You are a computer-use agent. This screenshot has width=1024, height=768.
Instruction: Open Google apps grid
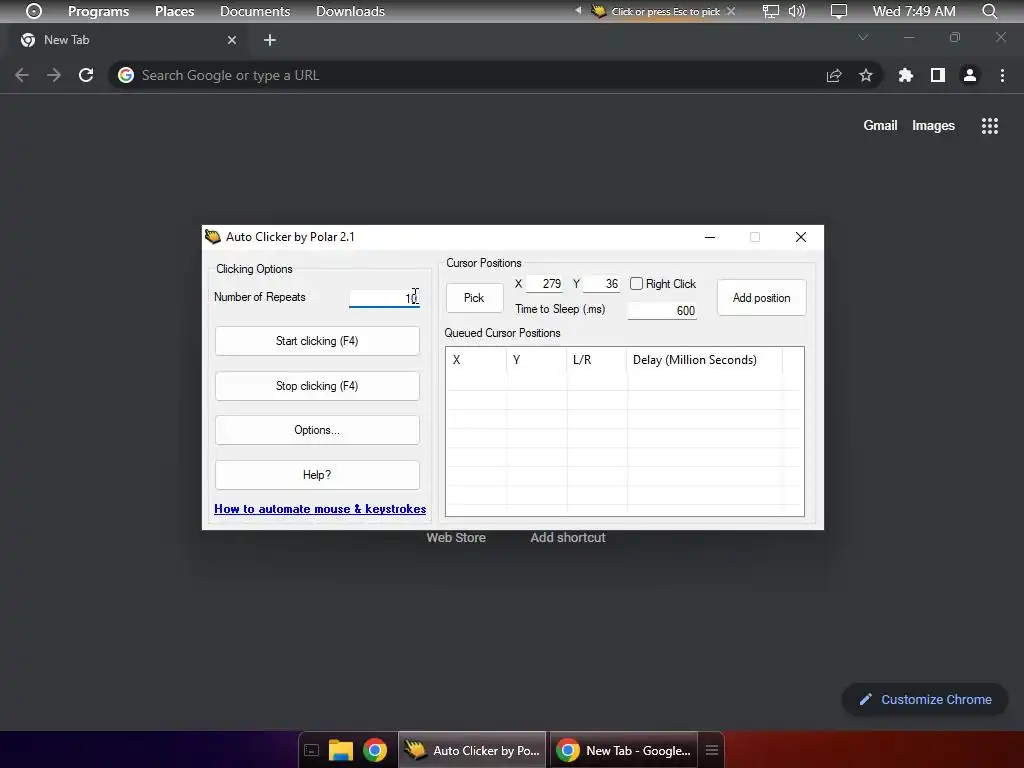coord(990,126)
